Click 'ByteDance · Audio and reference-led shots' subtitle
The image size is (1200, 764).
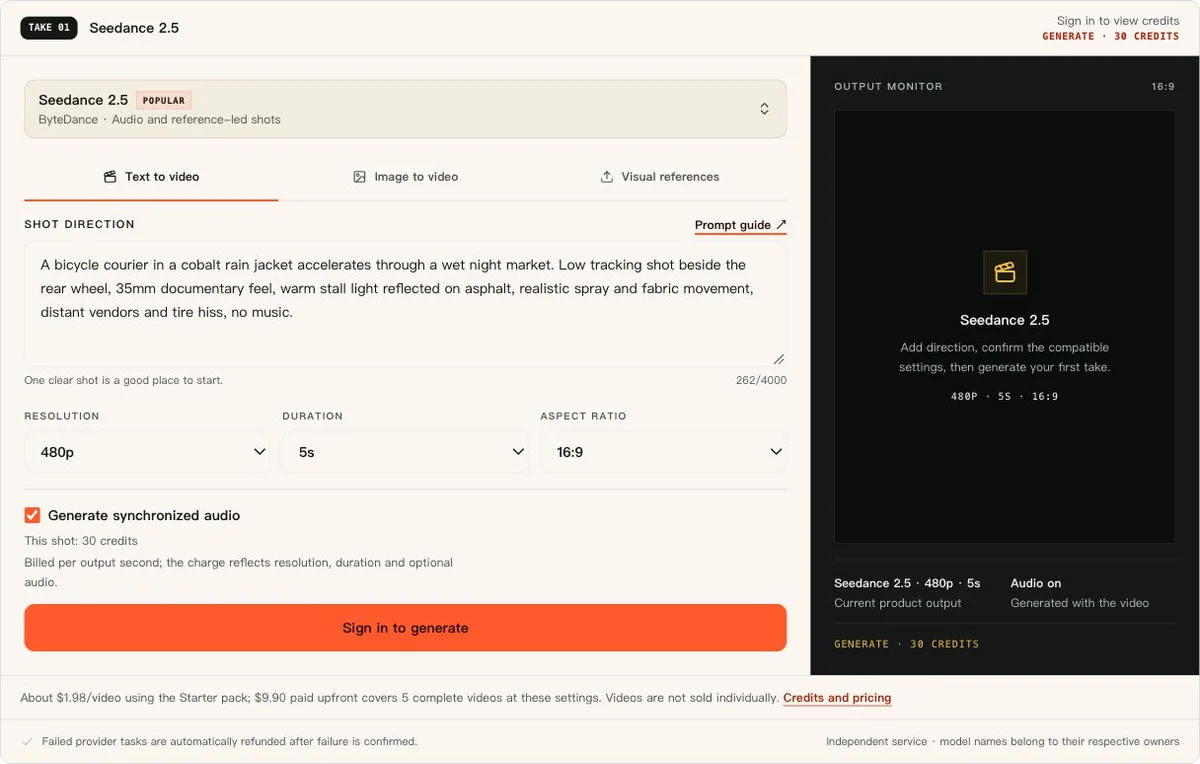[x=160, y=120]
